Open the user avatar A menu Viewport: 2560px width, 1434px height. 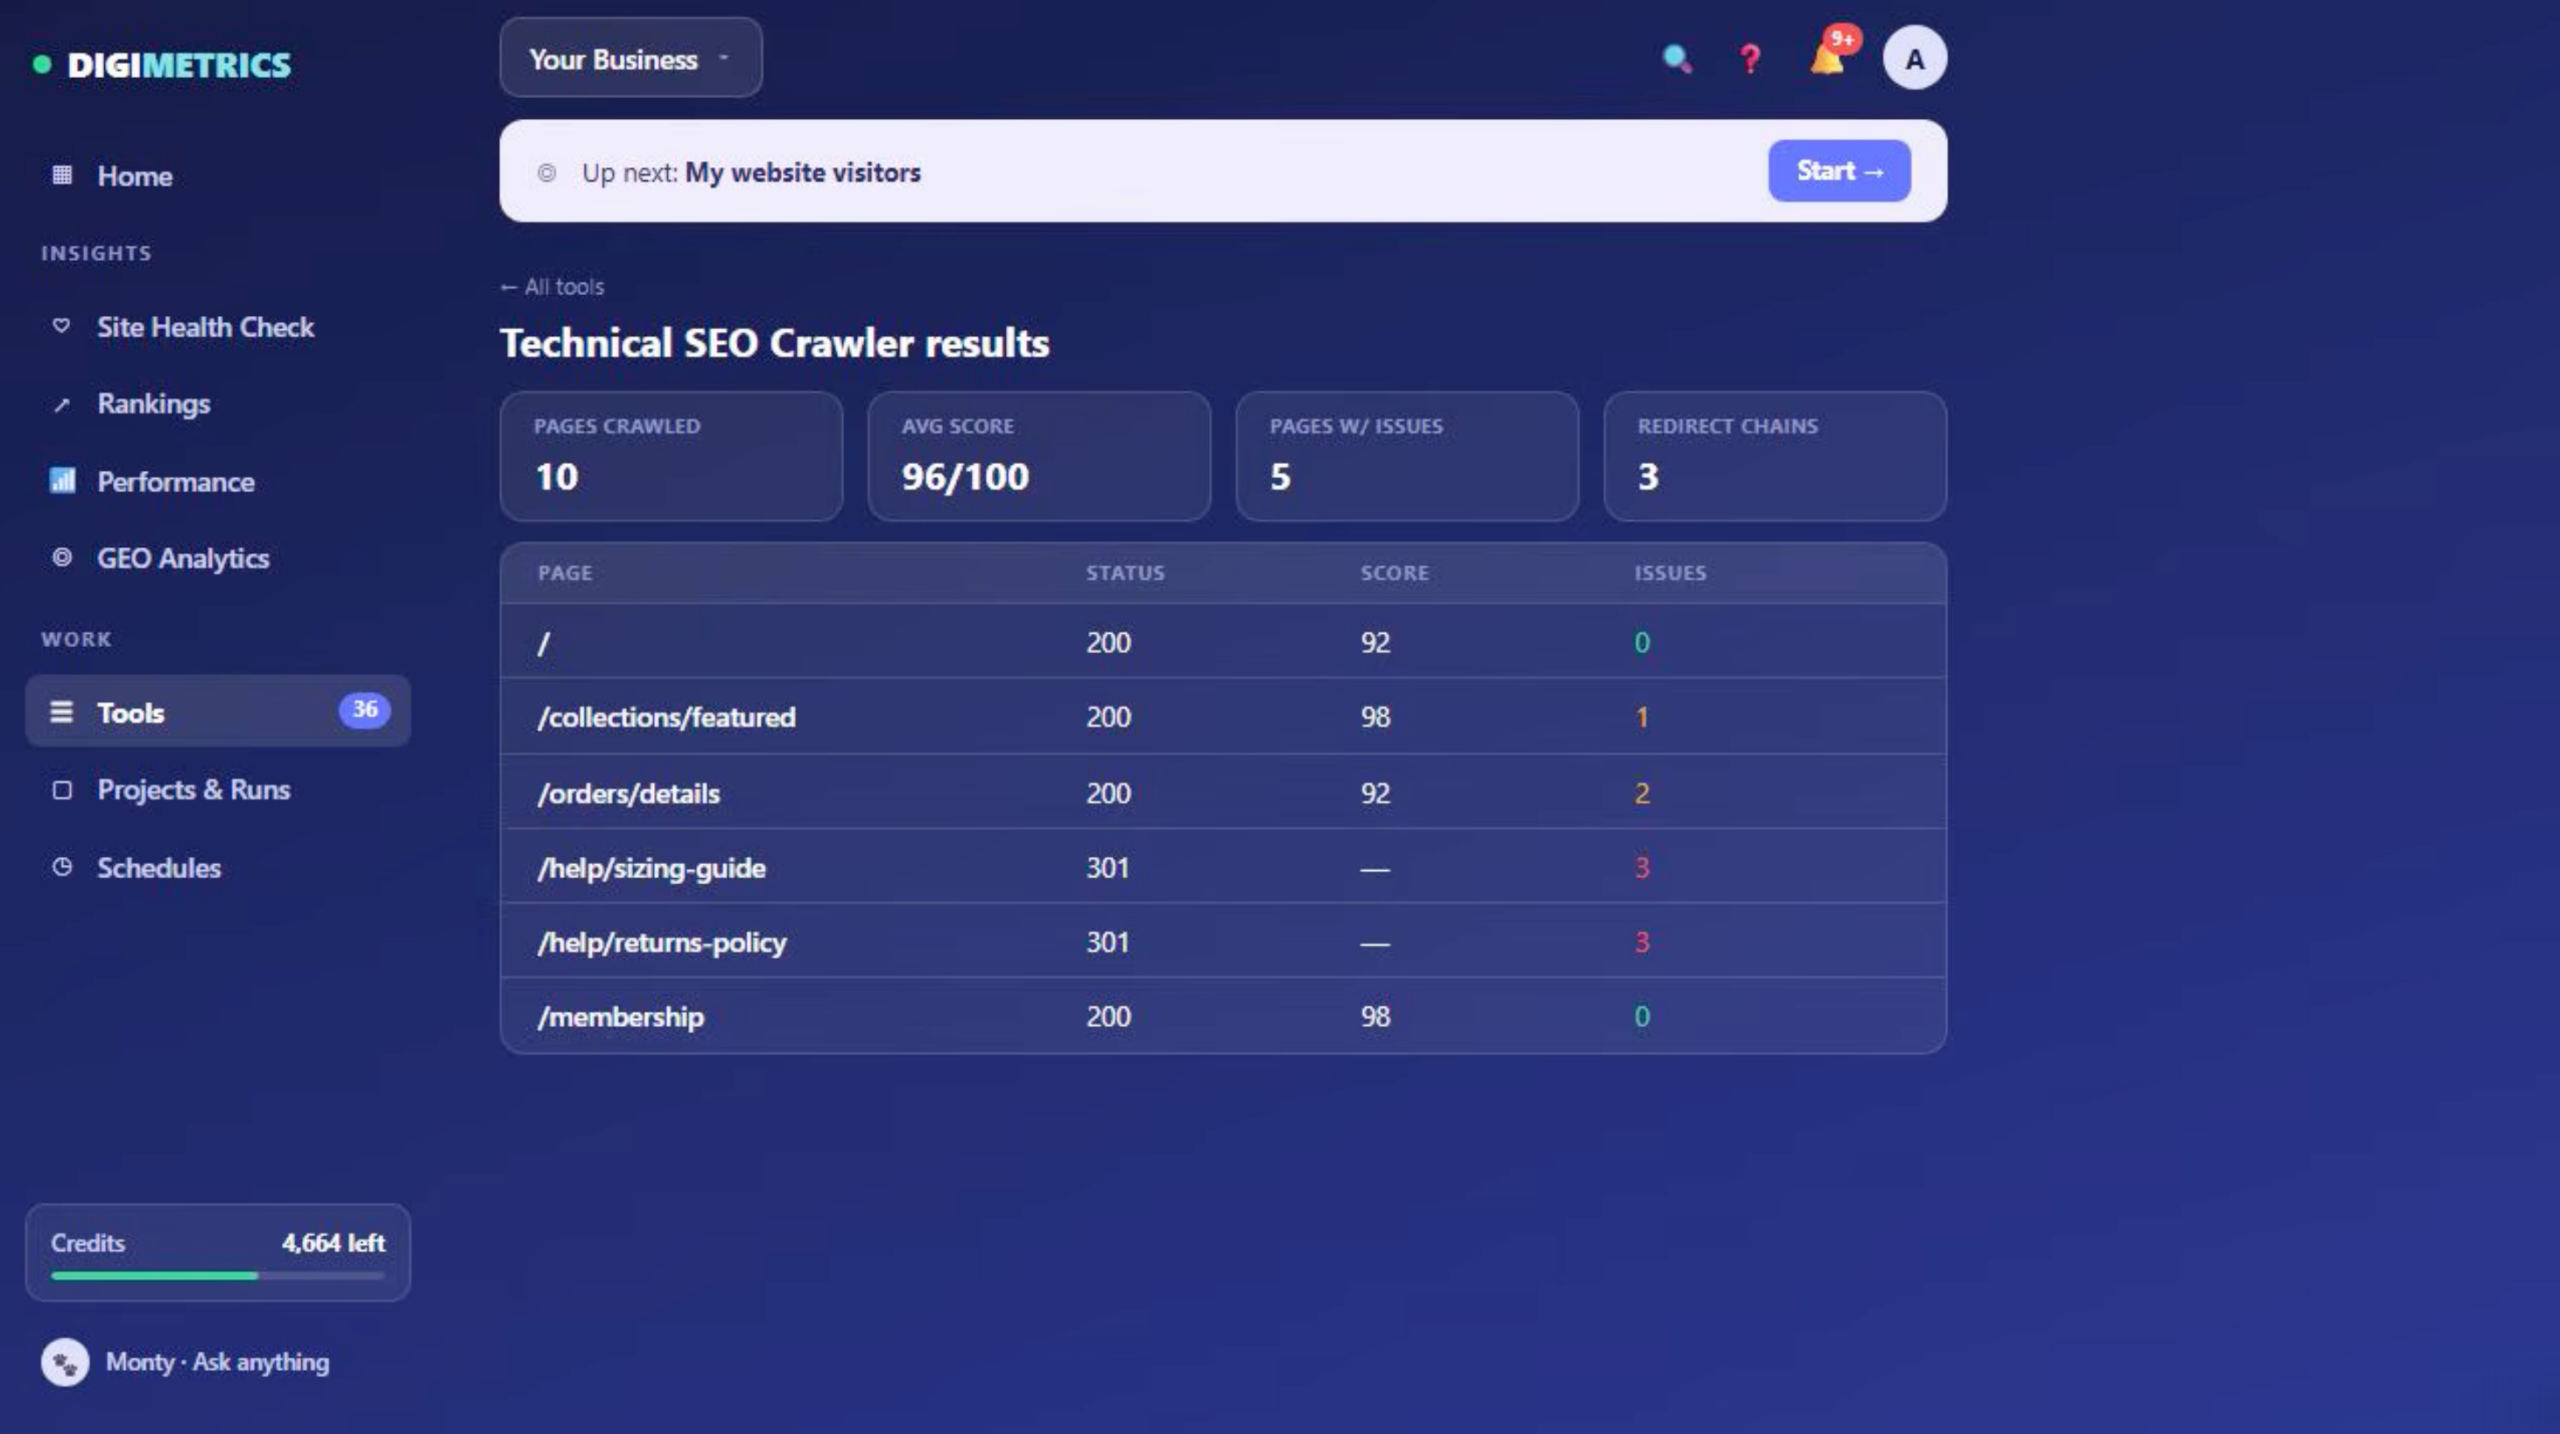tap(1914, 58)
